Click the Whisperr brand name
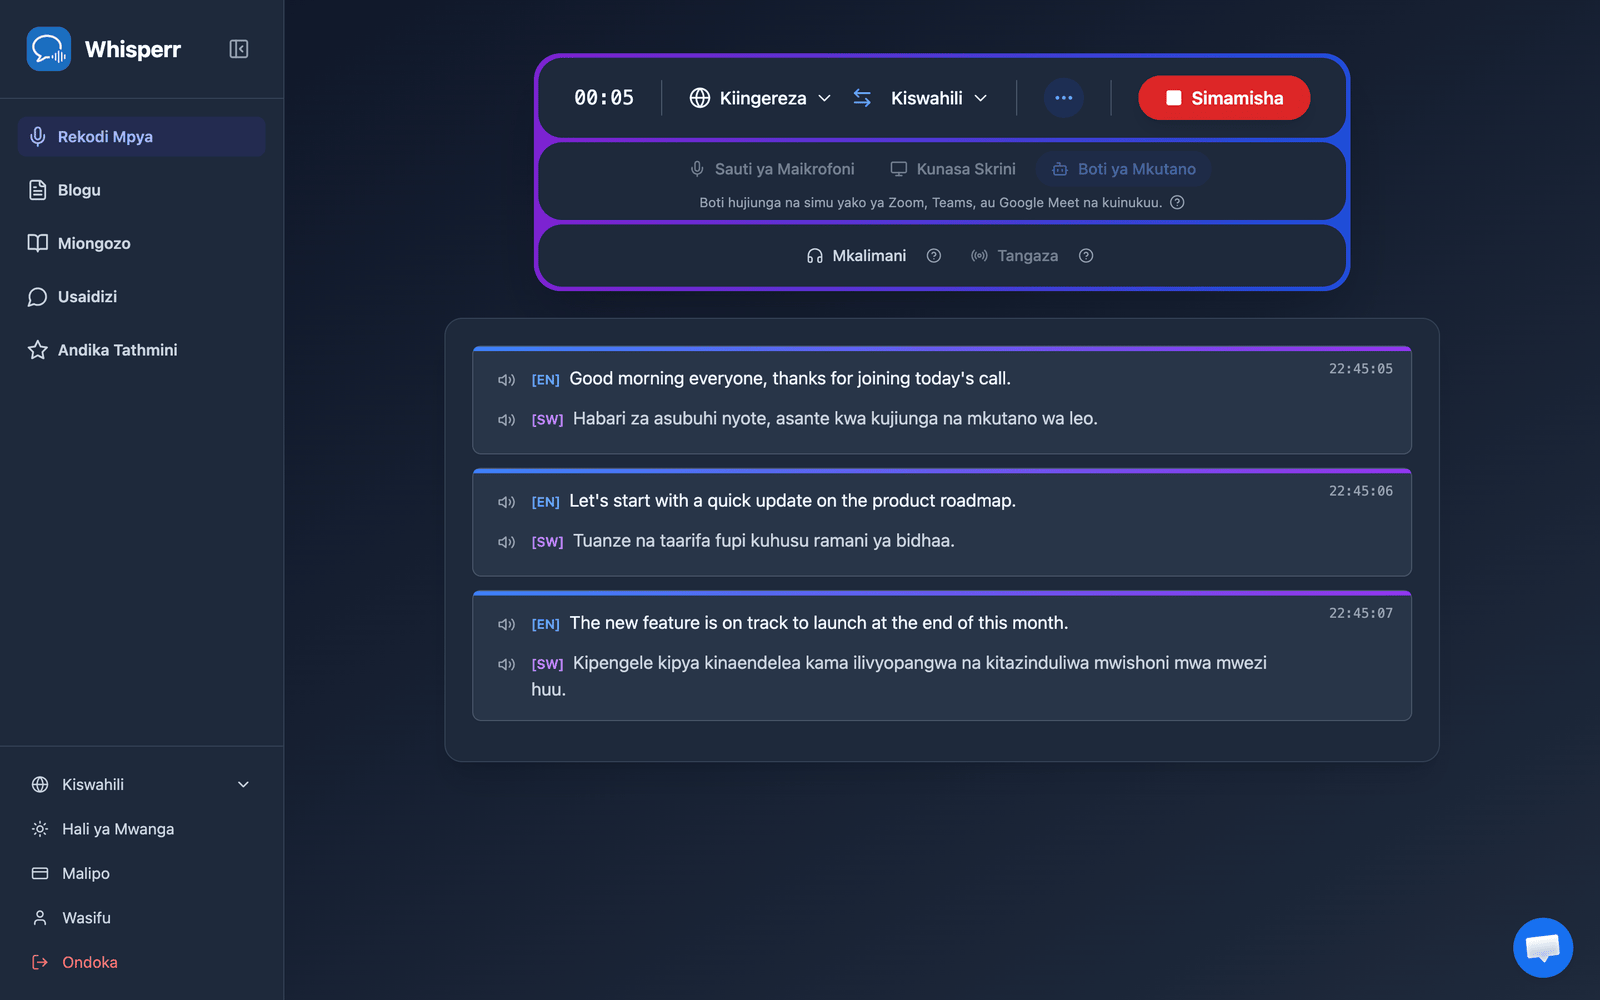Screen dimensions: 1600x1000 (x=133, y=49)
